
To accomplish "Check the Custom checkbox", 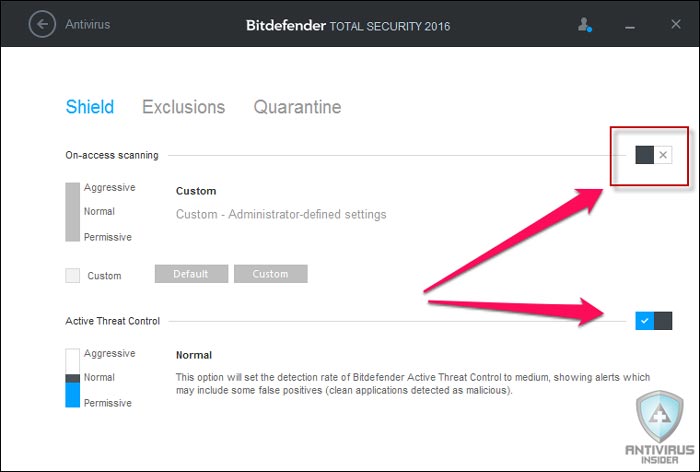I will click(72, 275).
